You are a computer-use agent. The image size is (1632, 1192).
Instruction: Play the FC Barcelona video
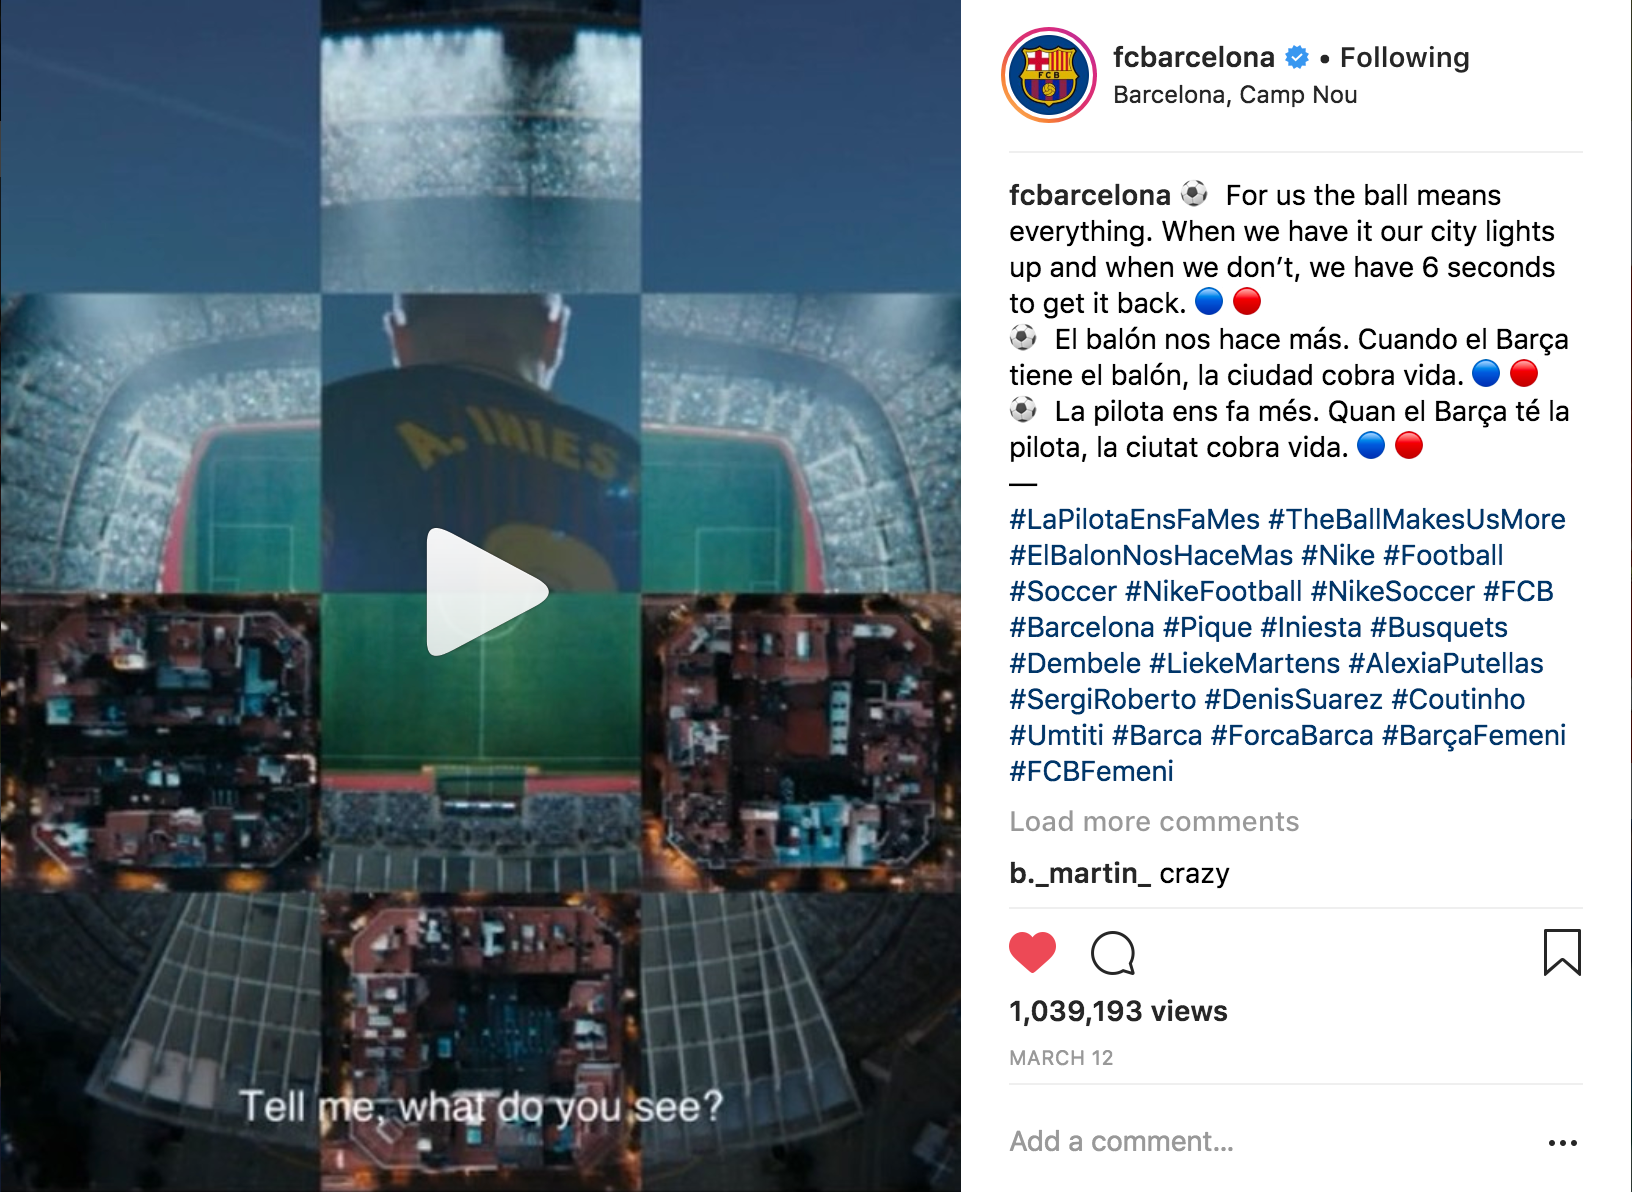(x=487, y=592)
